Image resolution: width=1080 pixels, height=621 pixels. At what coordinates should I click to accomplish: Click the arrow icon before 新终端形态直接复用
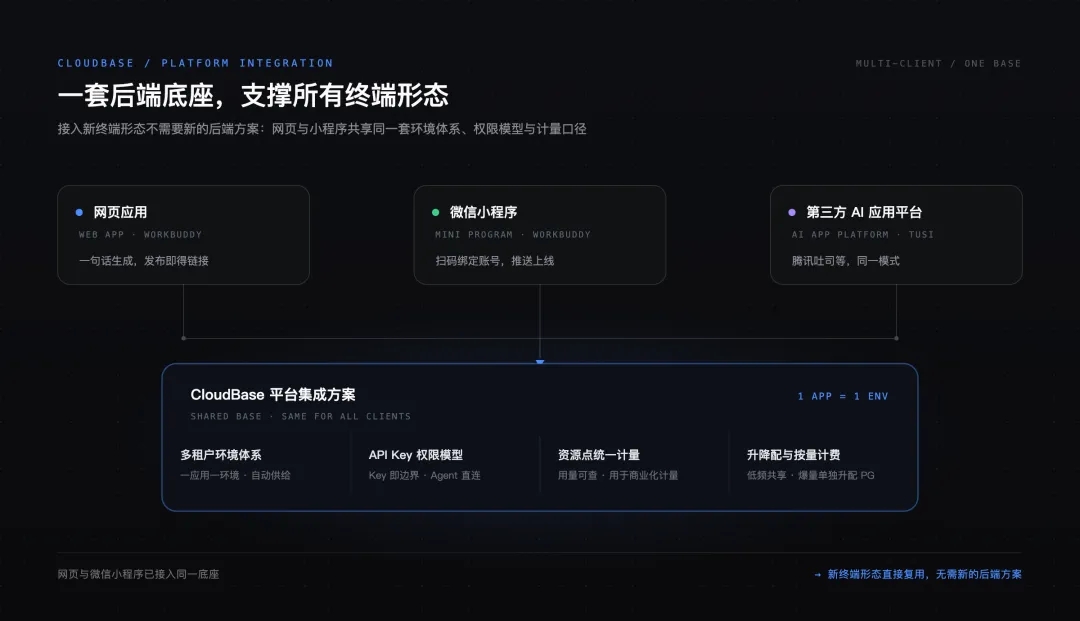(x=818, y=574)
